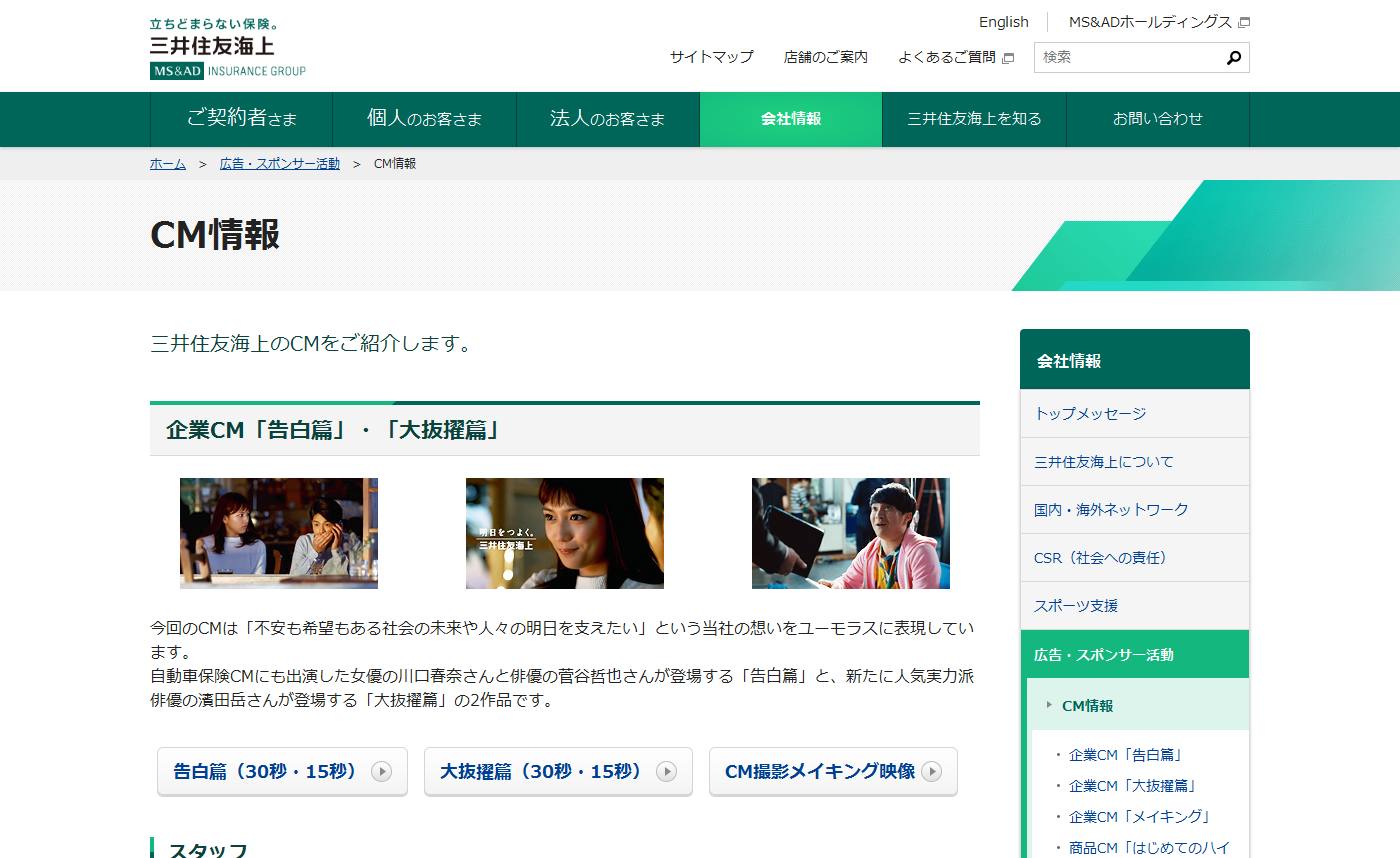
Task: Select 個人のお客さま navigation tab
Action: click(424, 119)
